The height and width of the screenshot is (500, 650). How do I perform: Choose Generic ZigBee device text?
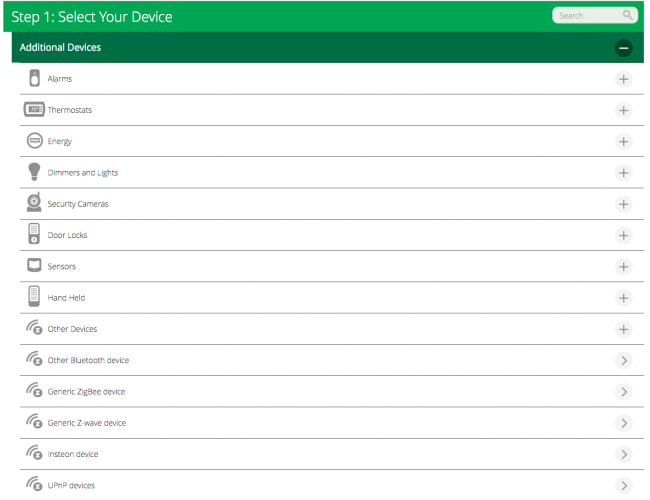86,392
